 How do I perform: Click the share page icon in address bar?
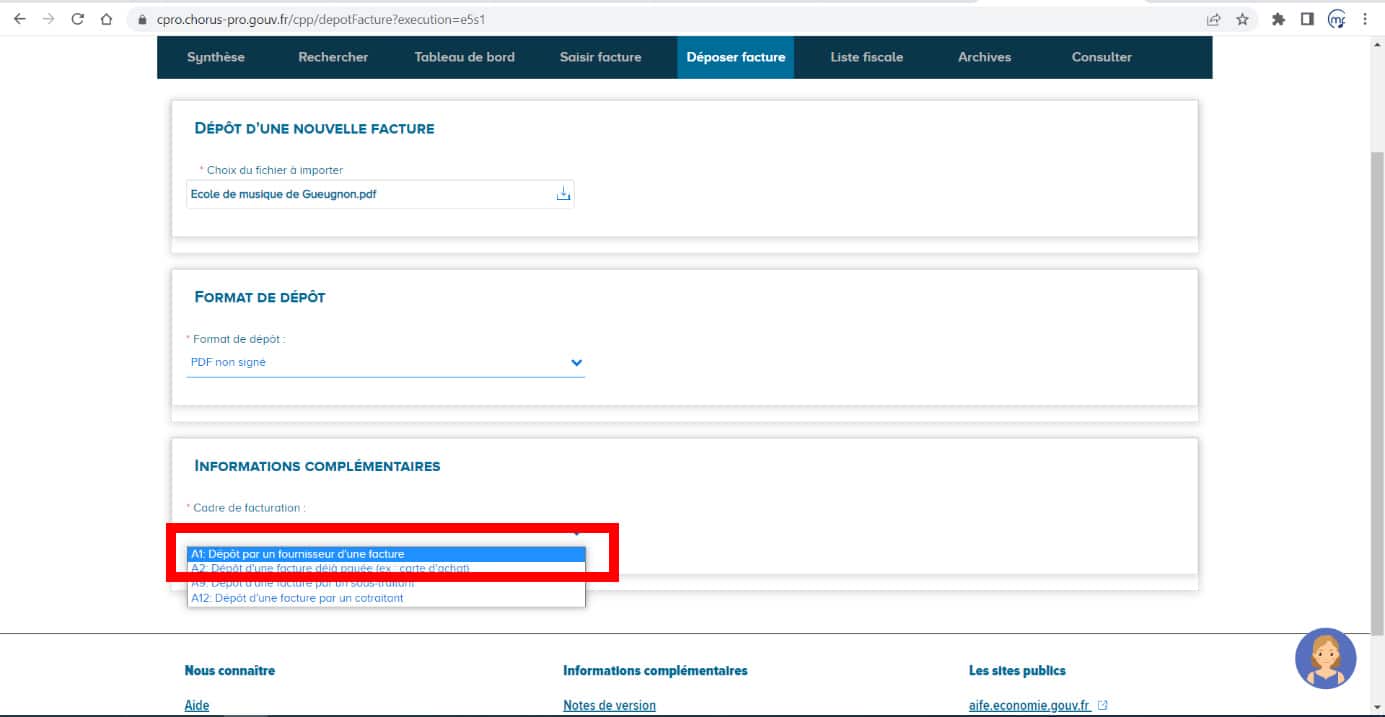tap(1213, 19)
